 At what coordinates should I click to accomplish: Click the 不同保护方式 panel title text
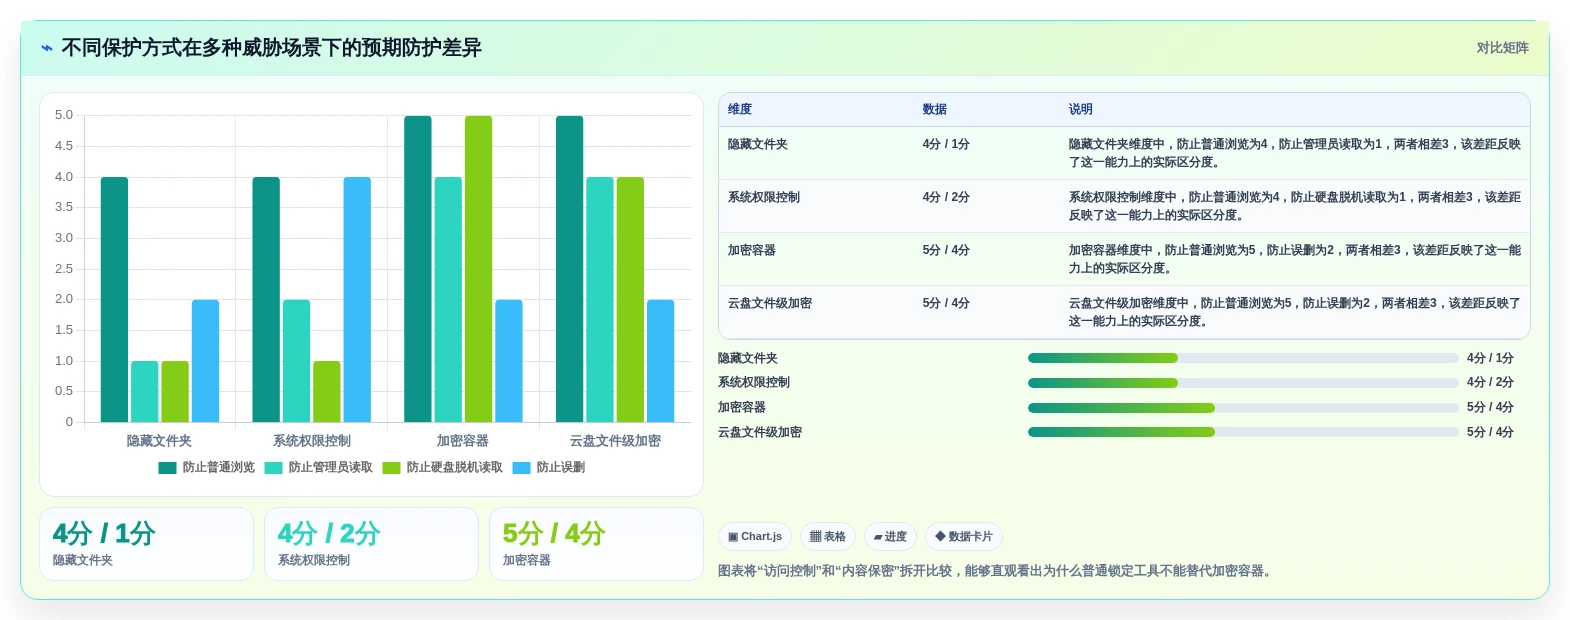[272, 48]
